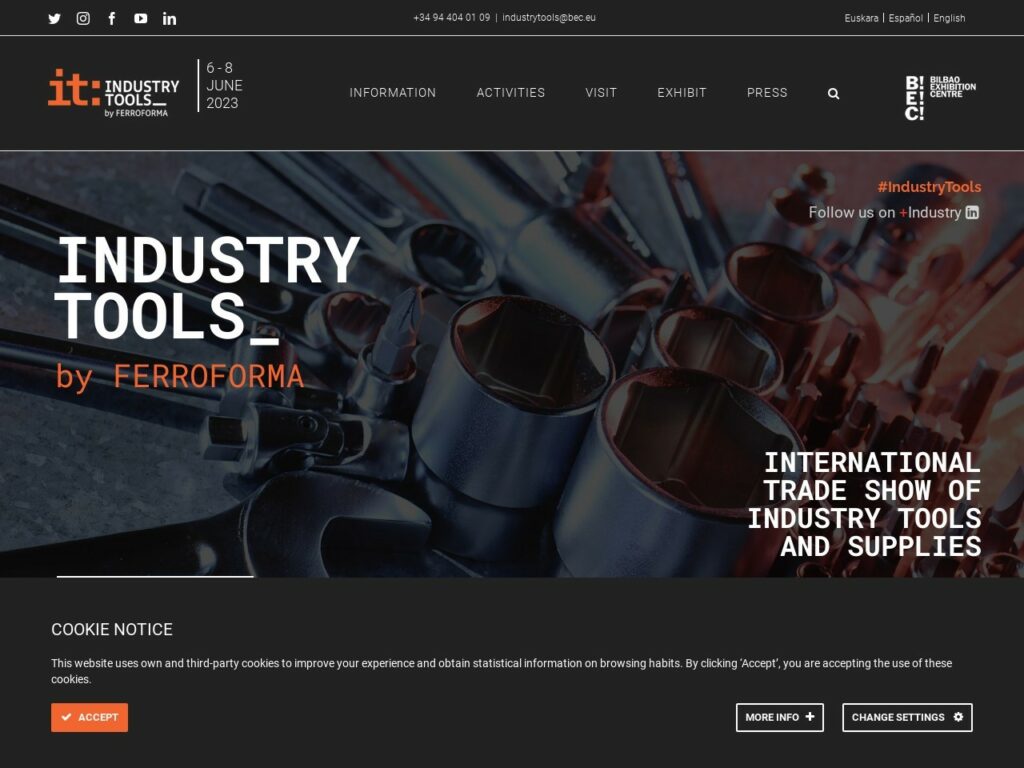The height and width of the screenshot is (768, 1024).
Task: Go to the PRESS menu item
Action: click(767, 93)
